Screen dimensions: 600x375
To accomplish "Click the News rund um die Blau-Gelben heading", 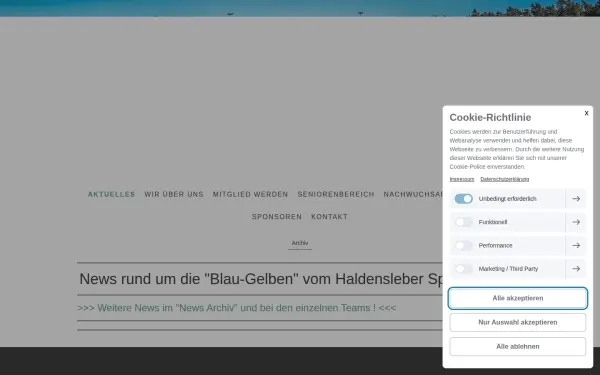I will pyautogui.click(x=261, y=279).
